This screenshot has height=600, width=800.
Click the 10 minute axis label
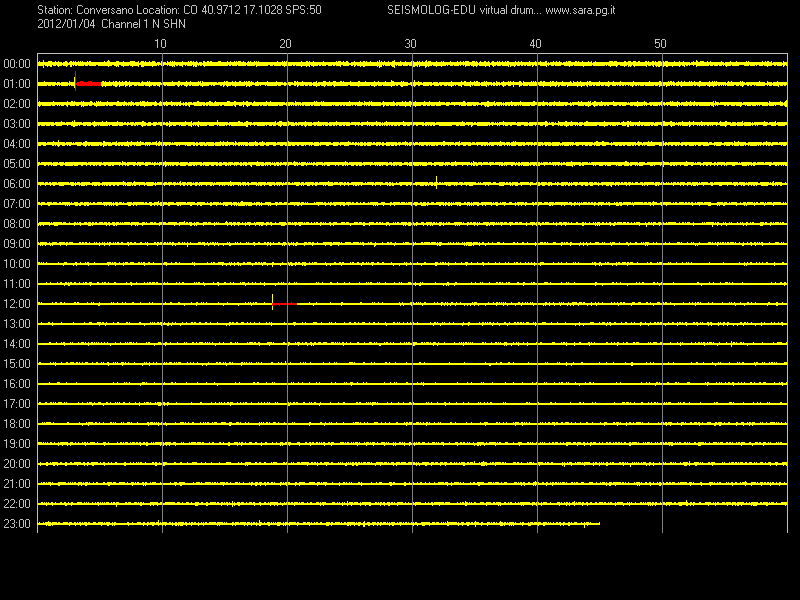click(160, 44)
